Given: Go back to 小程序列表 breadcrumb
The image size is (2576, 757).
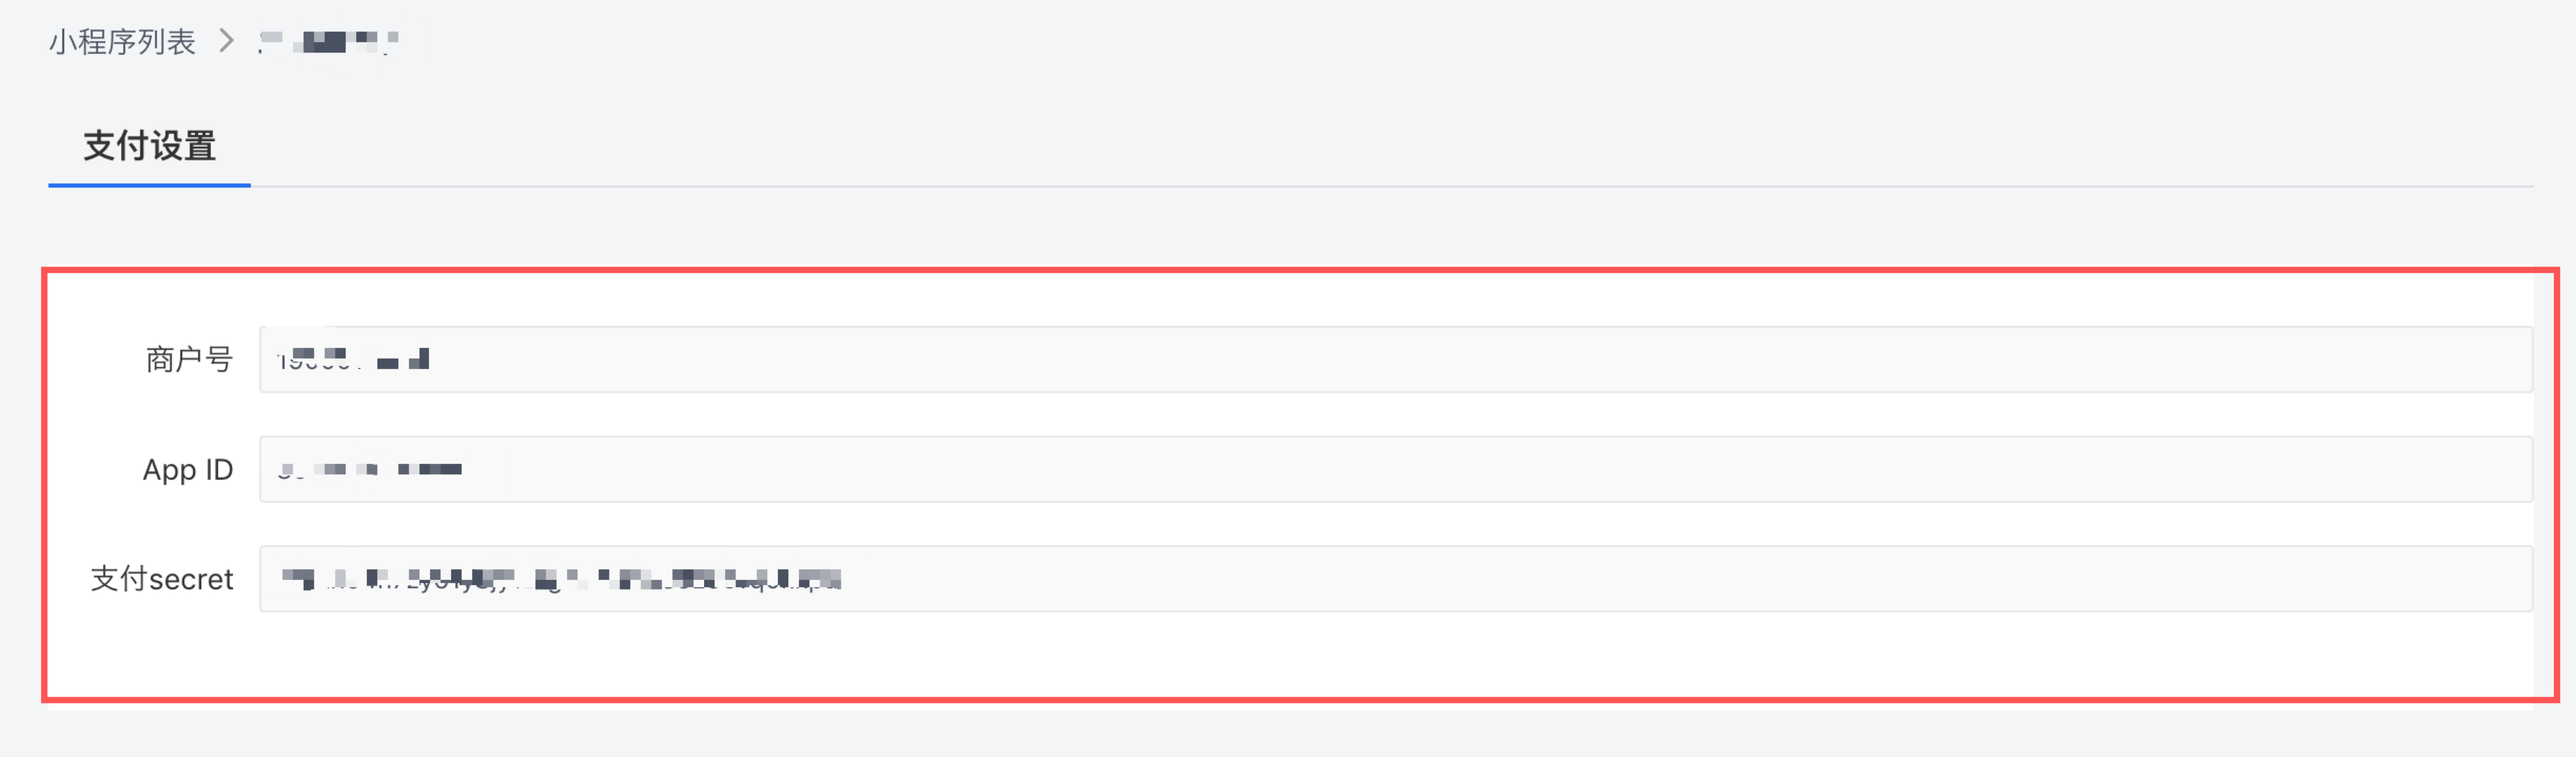Looking at the screenshot, I should [122, 41].
